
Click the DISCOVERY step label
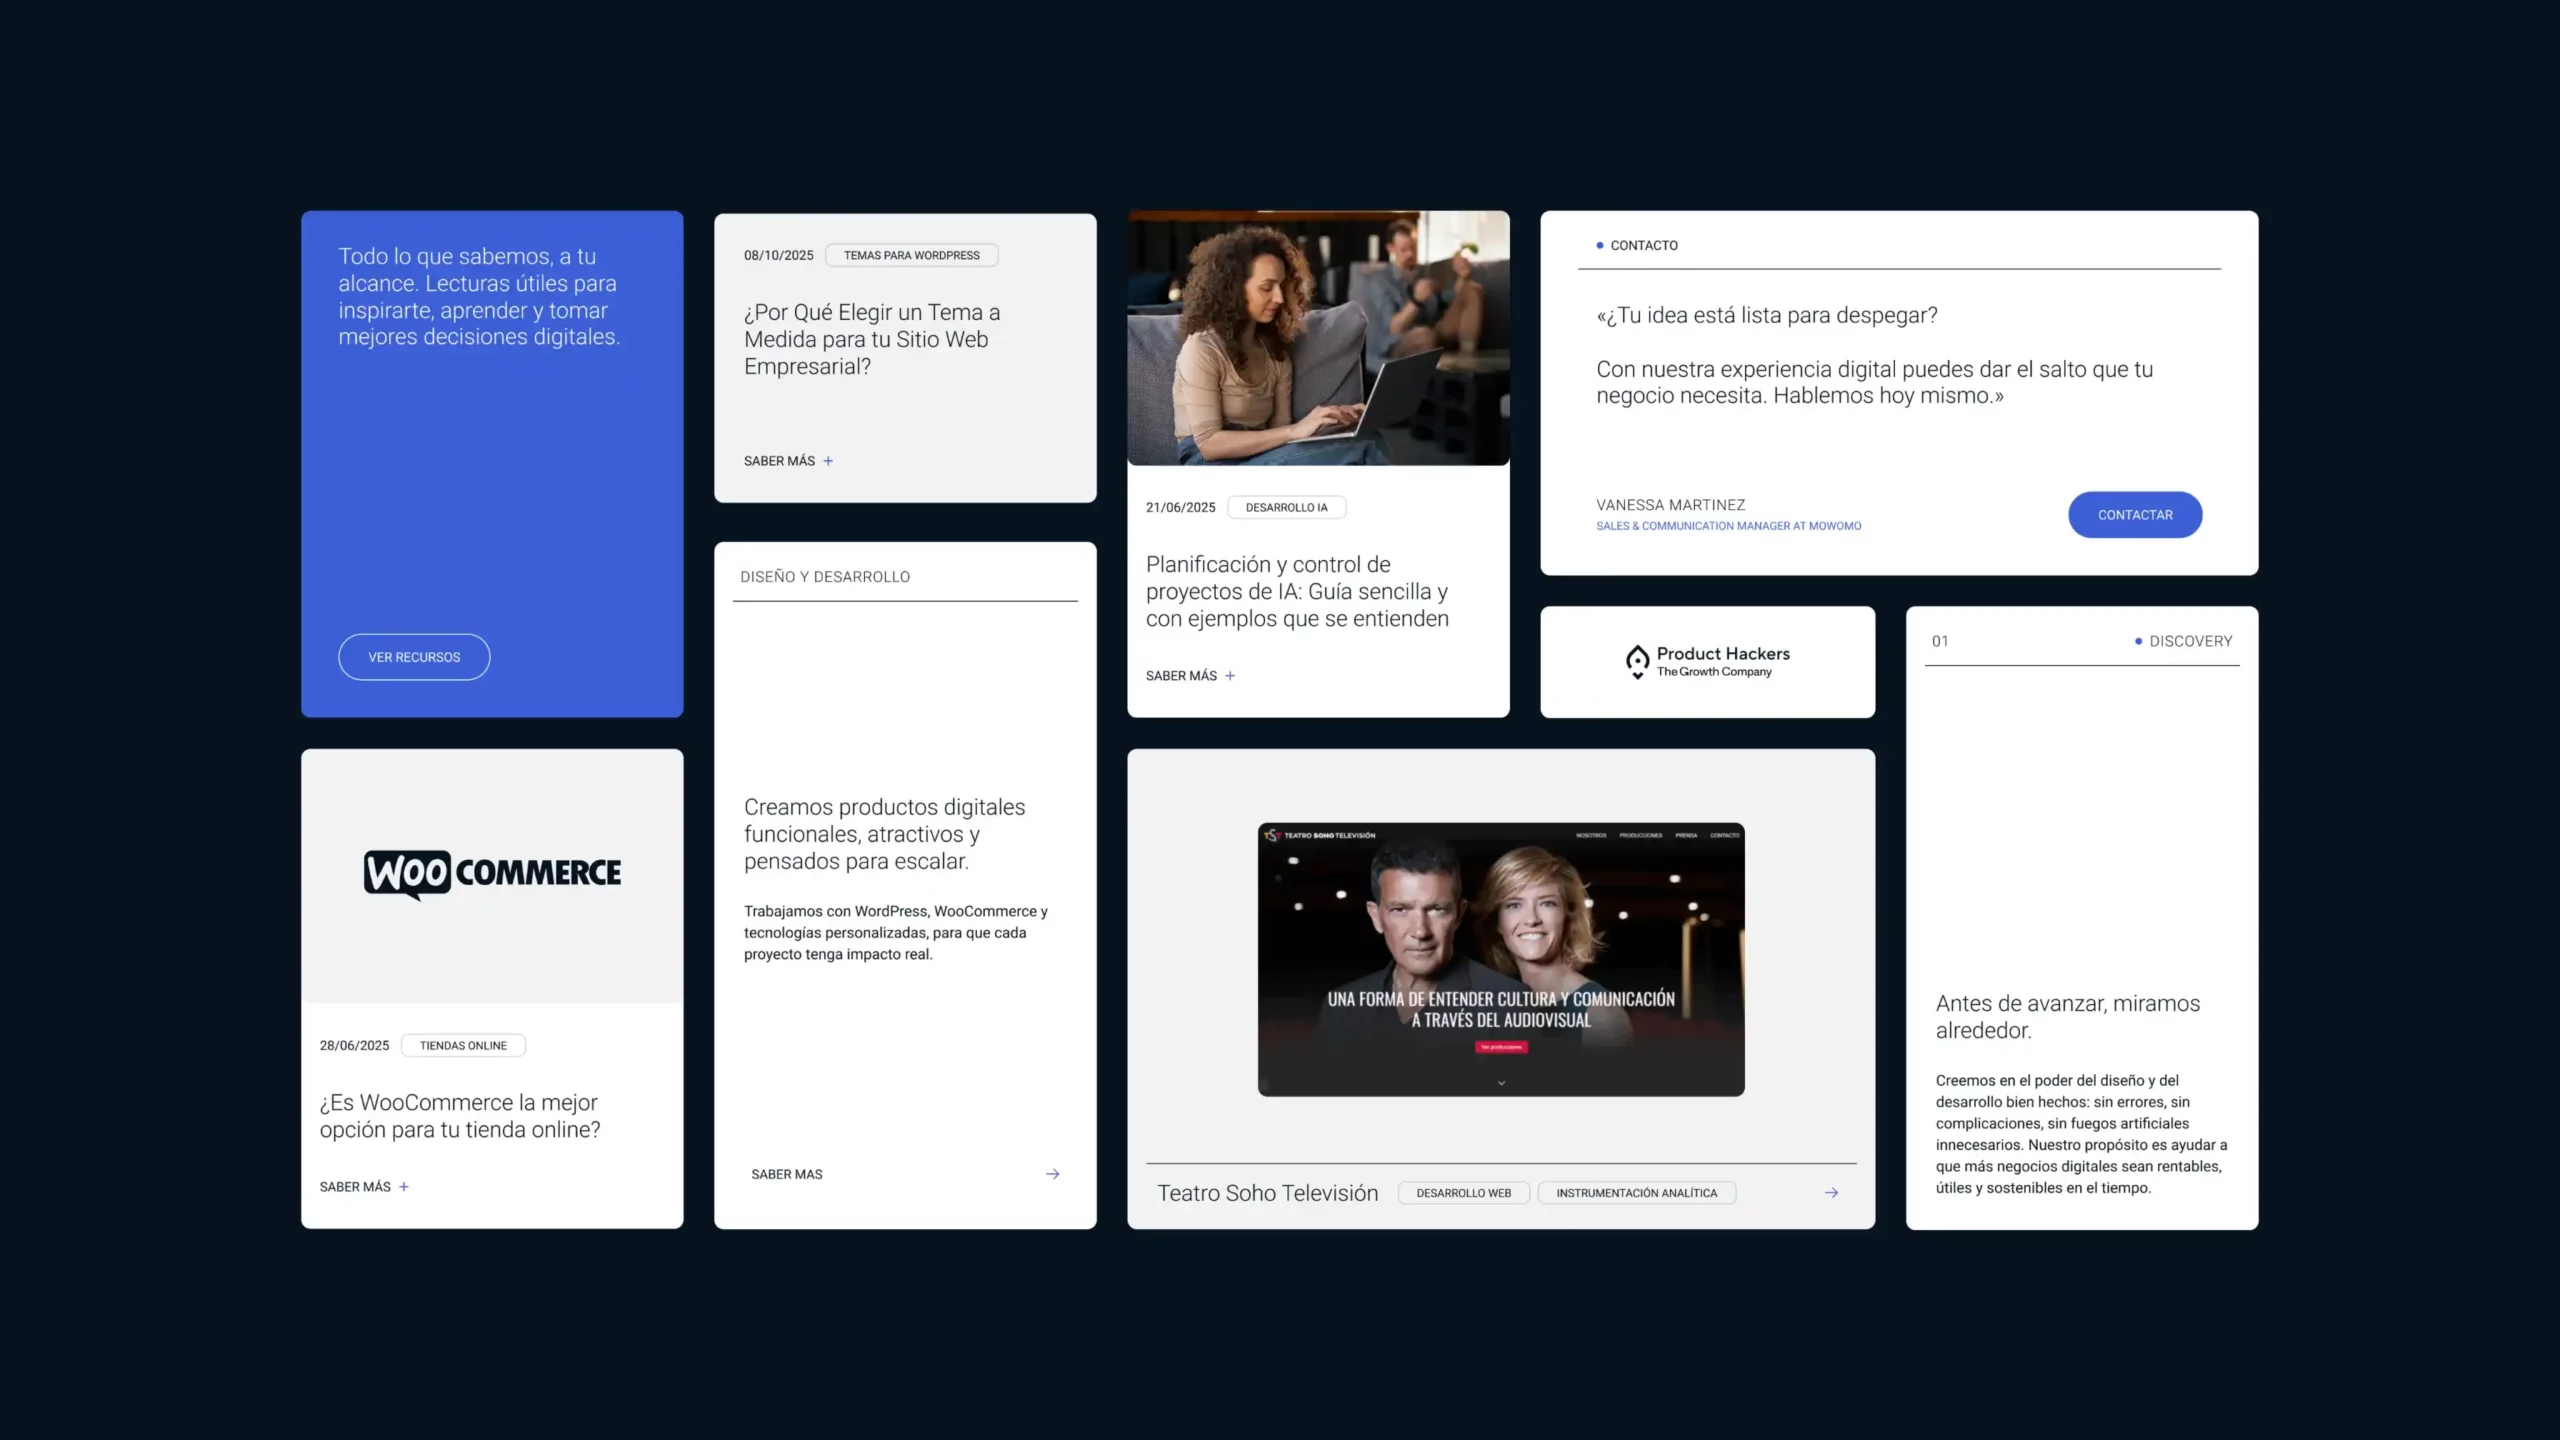click(2190, 641)
